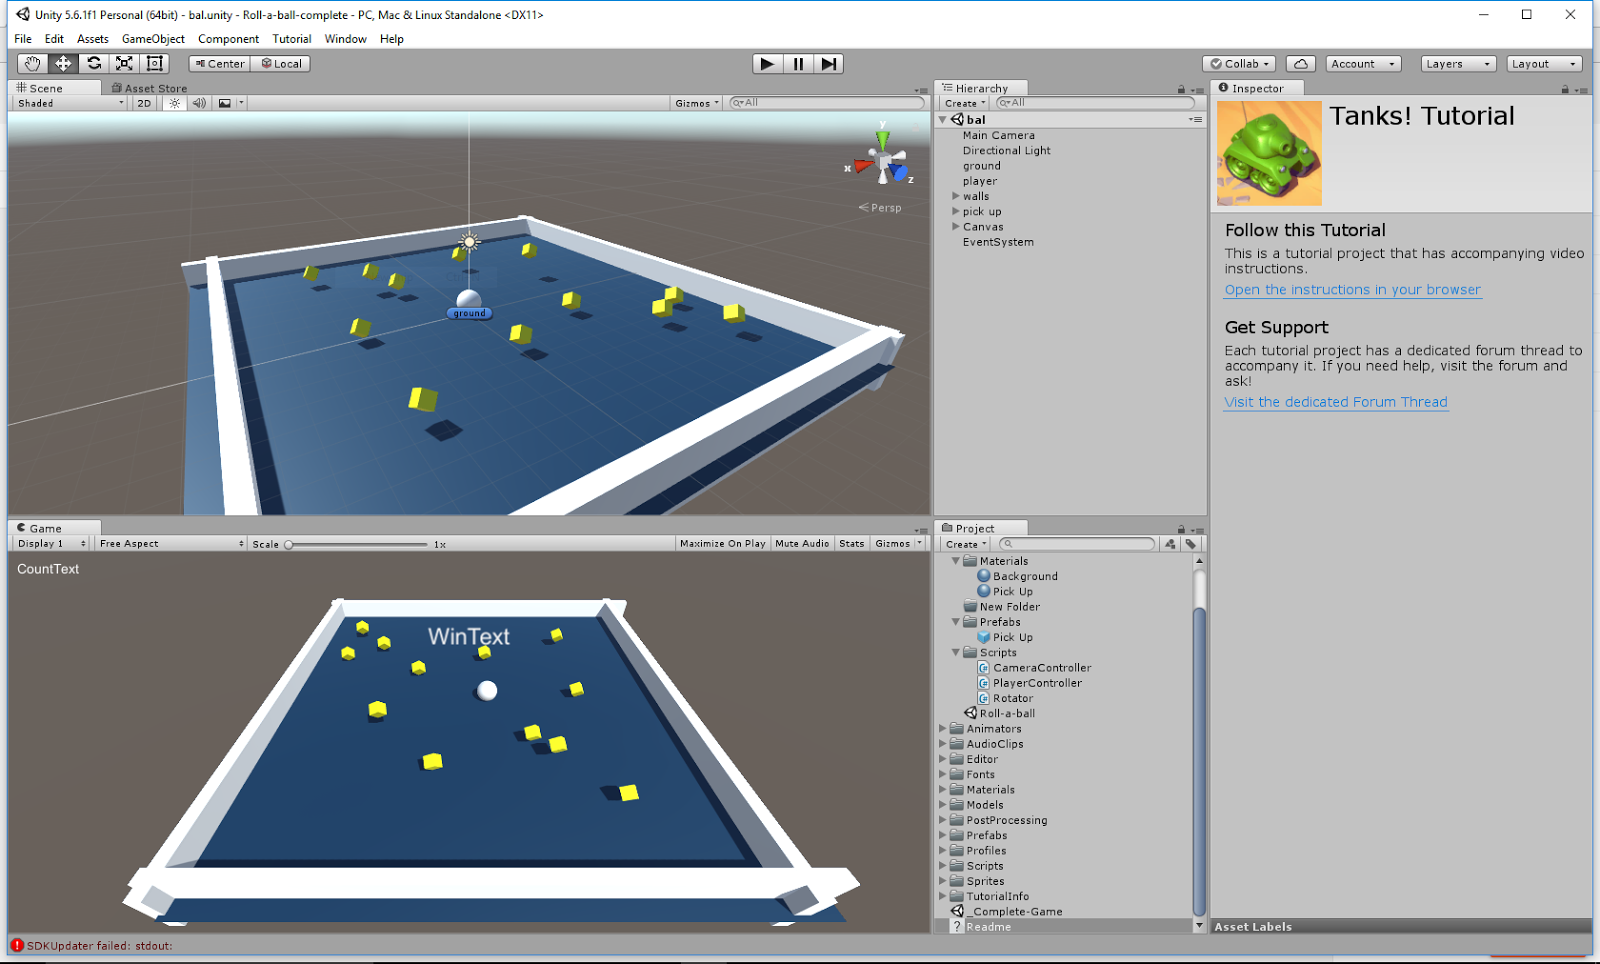
Task: Open the instructions in your browser link
Action: (1353, 290)
